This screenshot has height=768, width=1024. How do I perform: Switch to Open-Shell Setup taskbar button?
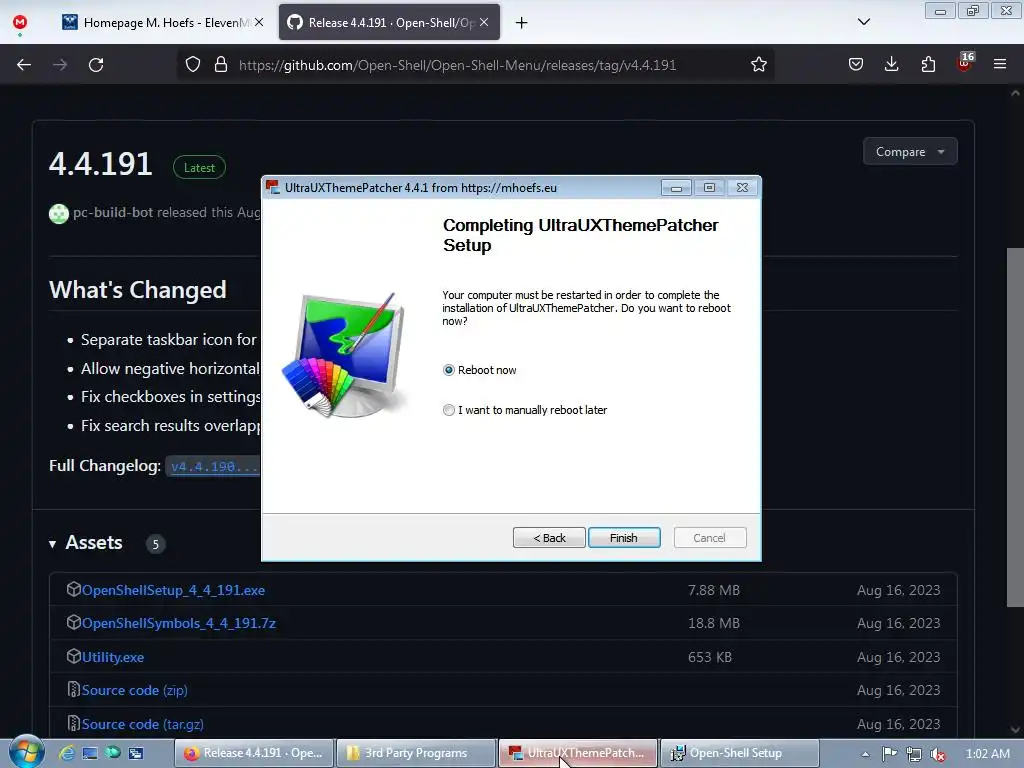[739, 753]
